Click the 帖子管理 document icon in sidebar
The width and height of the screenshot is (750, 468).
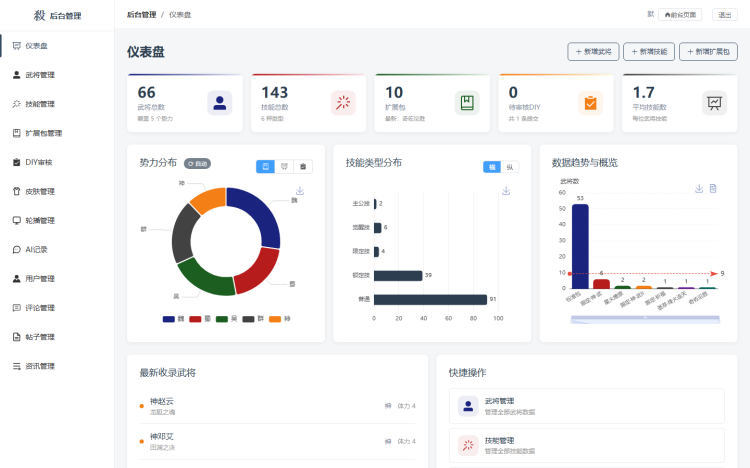[x=17, y=337]
